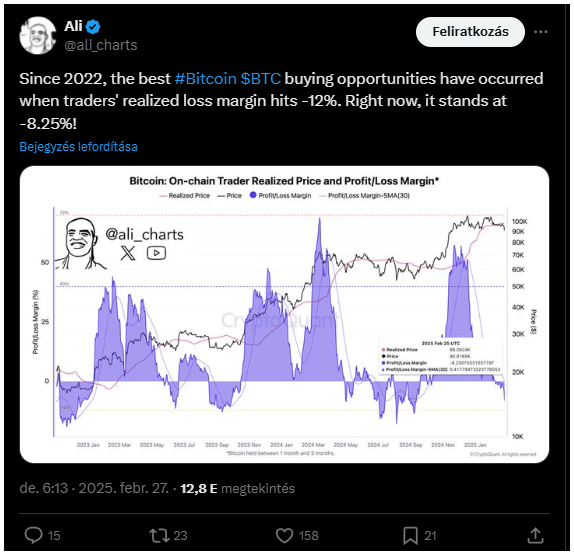Click the 12,8 E megtekintés view count
The height and width of the screenshot is (555, 574).
[238, 488]
